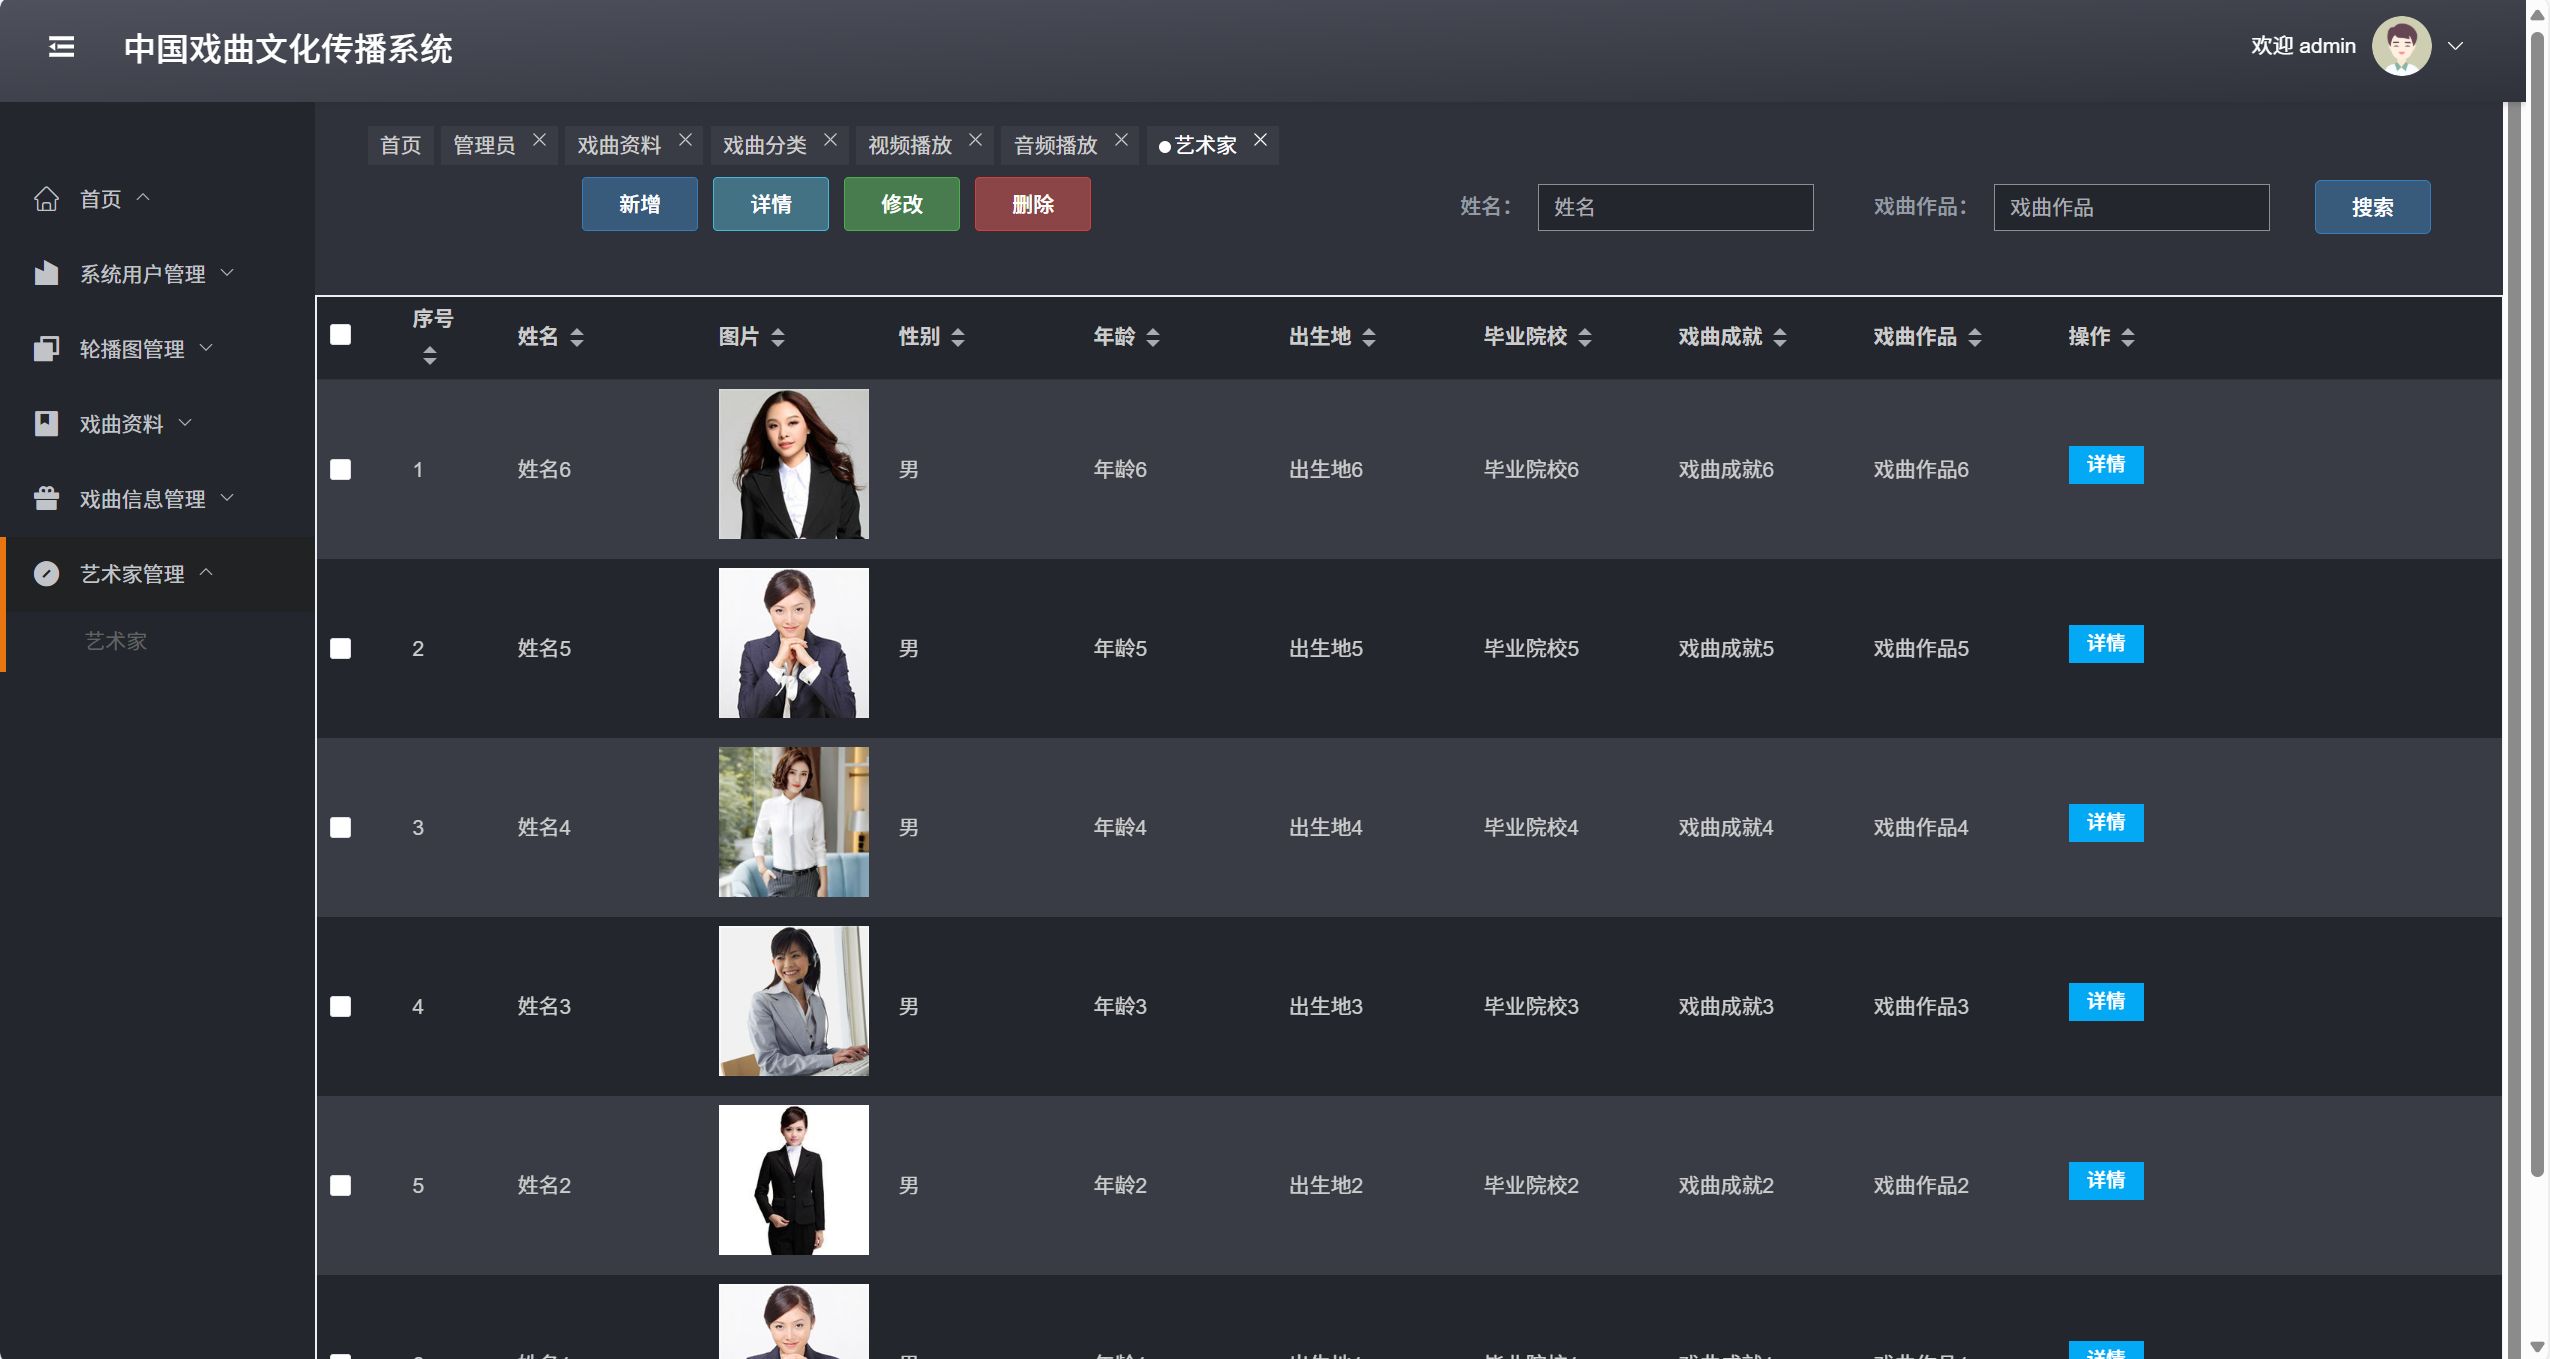Switch to the 视频播放 tab

[910, 145]
